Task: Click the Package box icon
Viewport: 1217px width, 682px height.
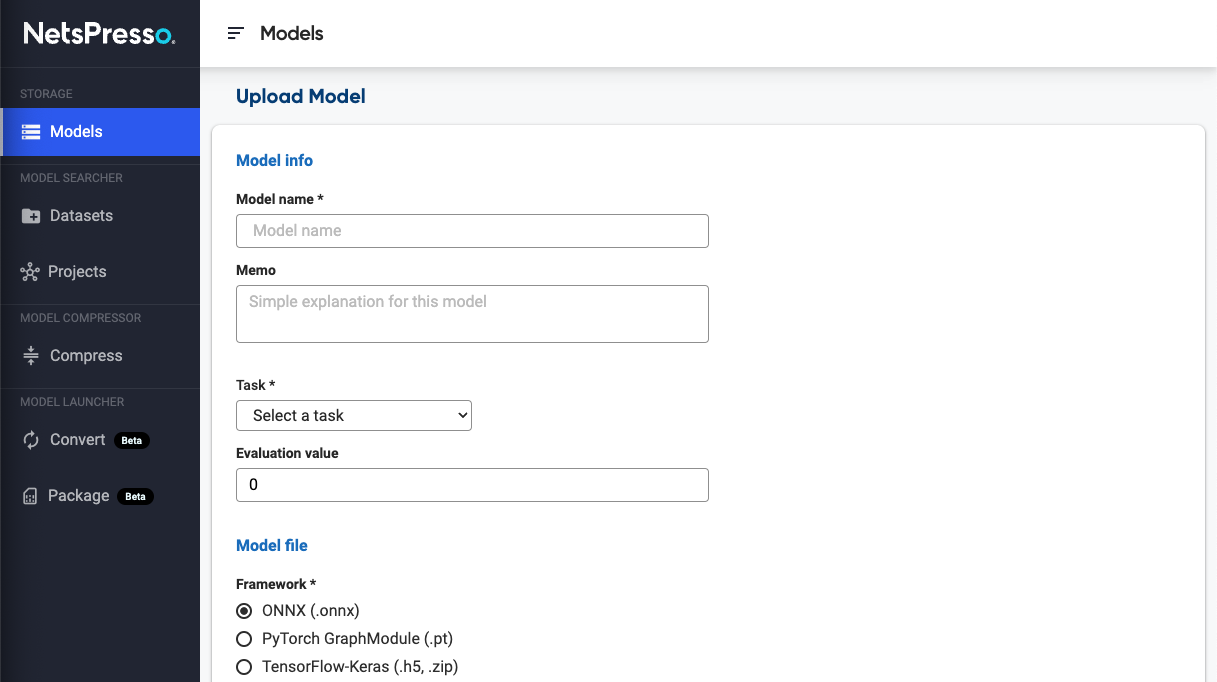Action: (30, 496)
